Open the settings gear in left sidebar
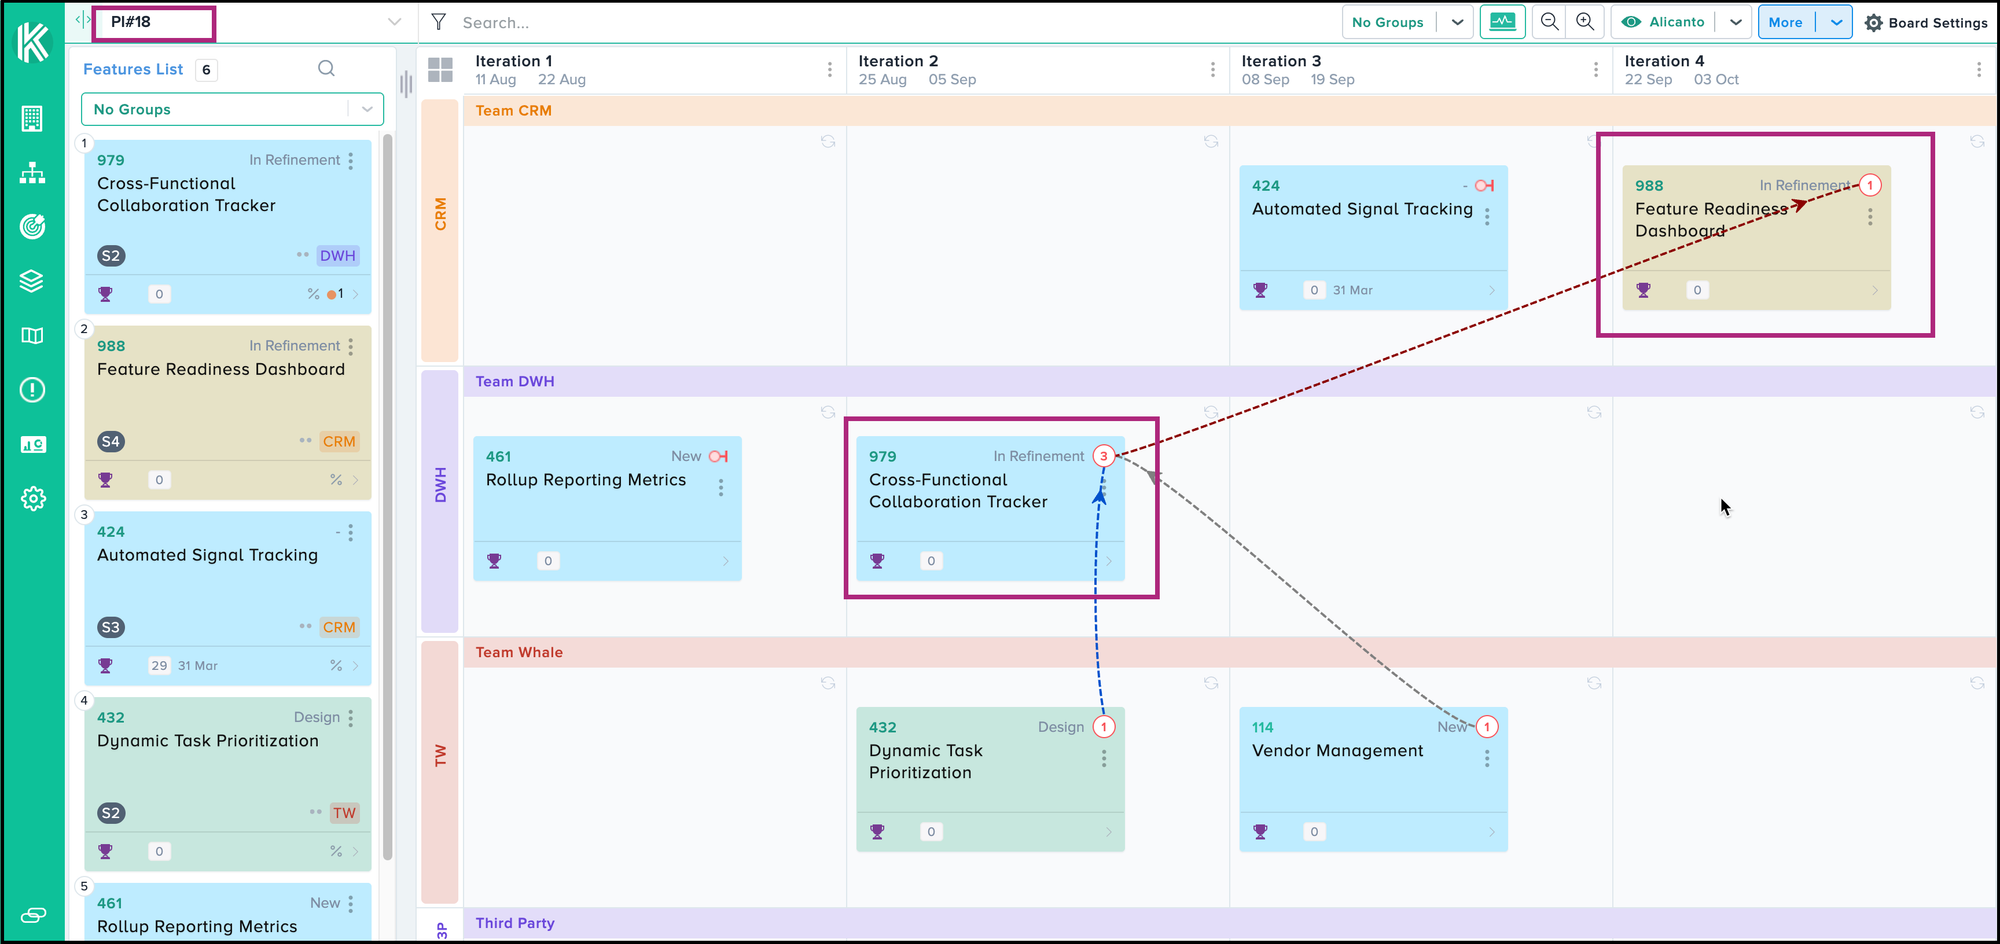Viewport: 2000px width, 944px height. pyautogui.click(x=33, y=498)
